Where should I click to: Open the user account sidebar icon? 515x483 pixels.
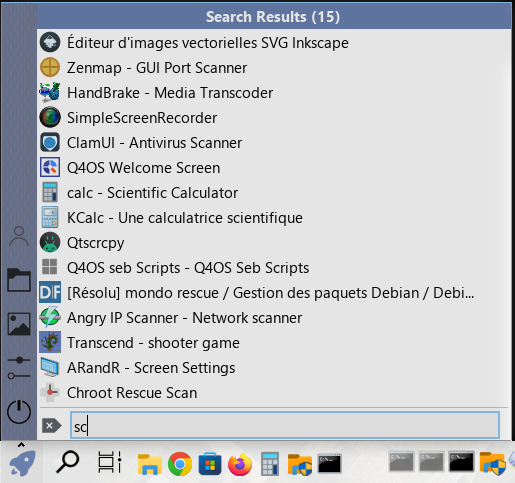click(x=19, y=236)
